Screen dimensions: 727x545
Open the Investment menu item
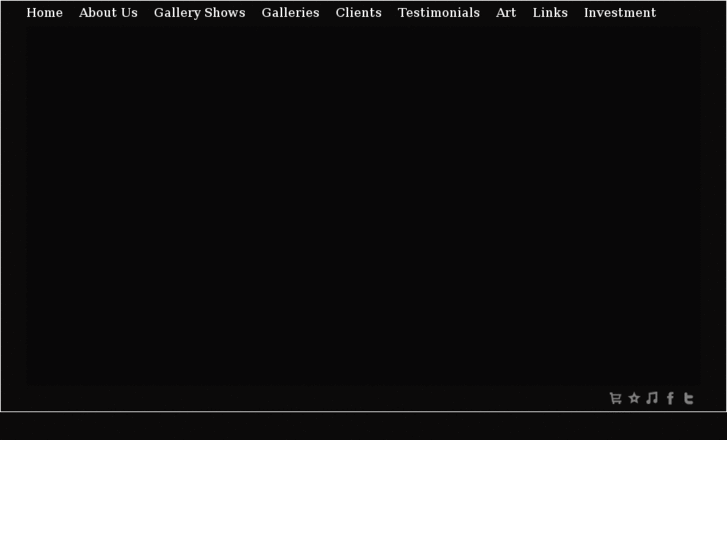click(620, 13)
